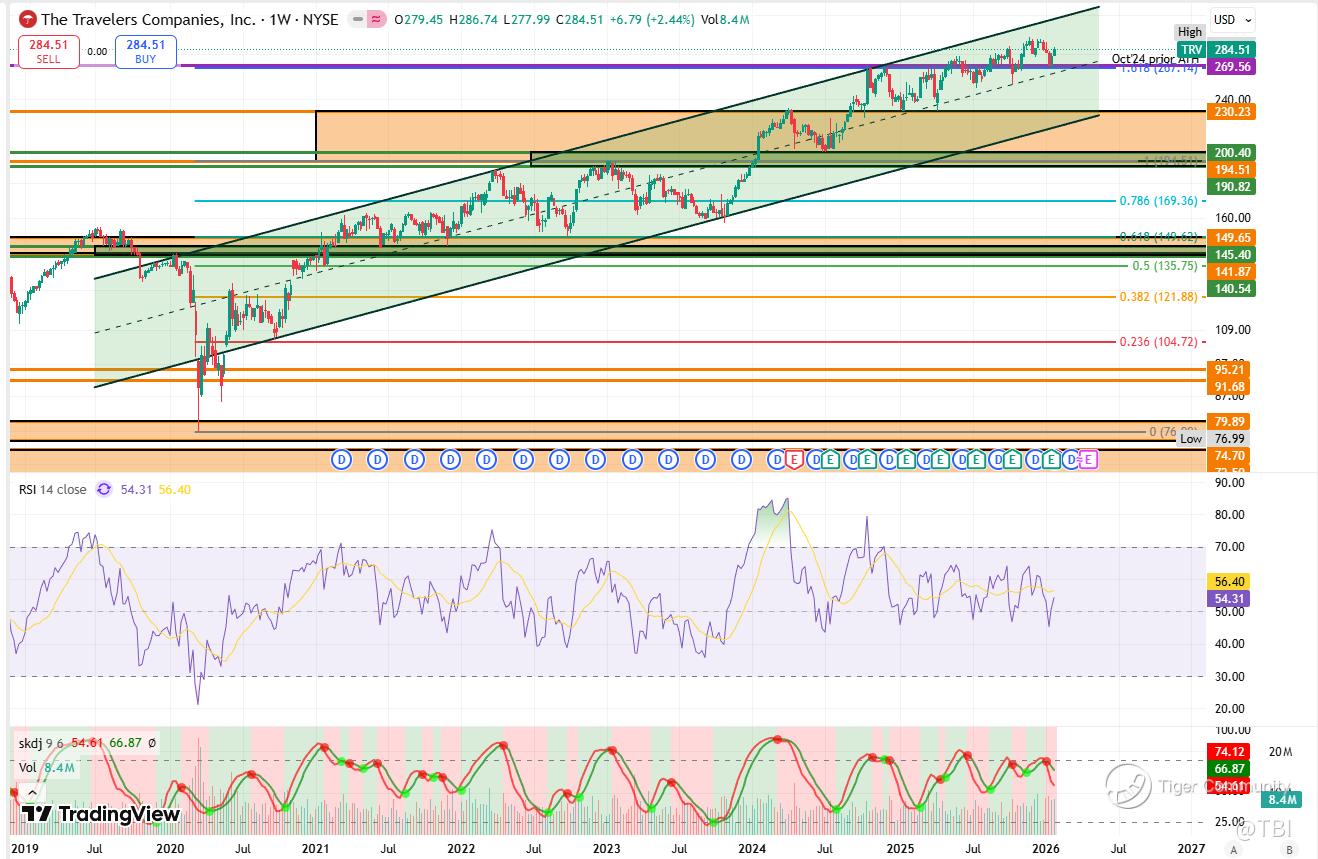Image resolution: width=1318 pixels, height=859 pixels.
Task: Select the purple 269.56 price level tag
Action: 1231,66
